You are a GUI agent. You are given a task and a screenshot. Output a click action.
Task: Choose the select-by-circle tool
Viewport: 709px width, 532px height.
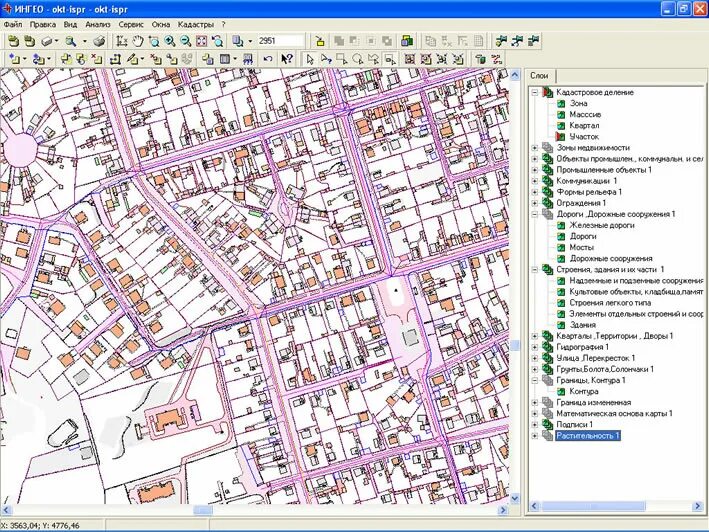click(358, 59)
